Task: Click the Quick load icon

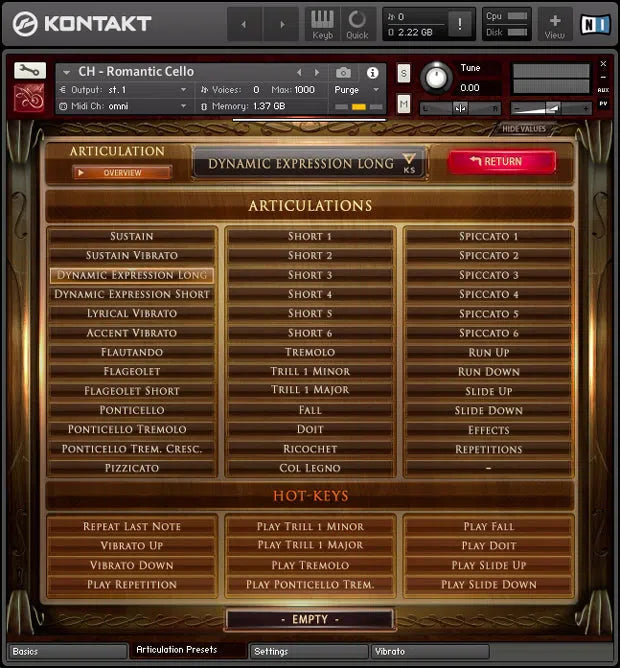Action: click(x=357, y=23)
